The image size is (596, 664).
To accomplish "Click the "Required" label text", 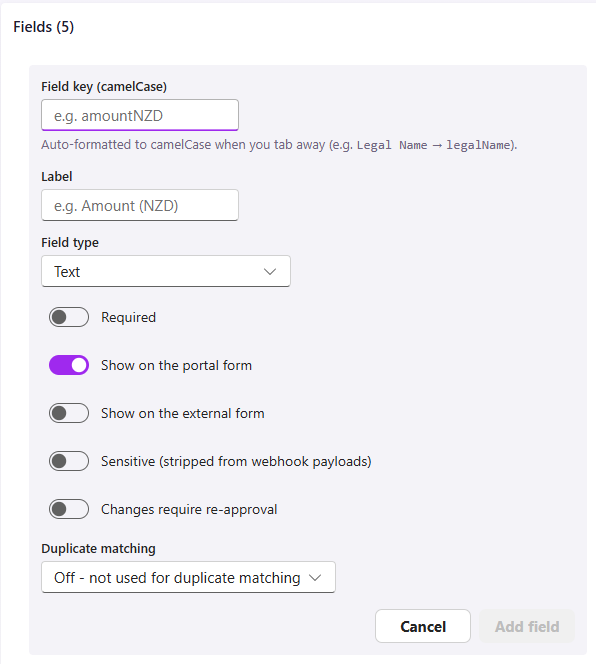I will pyautogui.click(x=128, y=317).
